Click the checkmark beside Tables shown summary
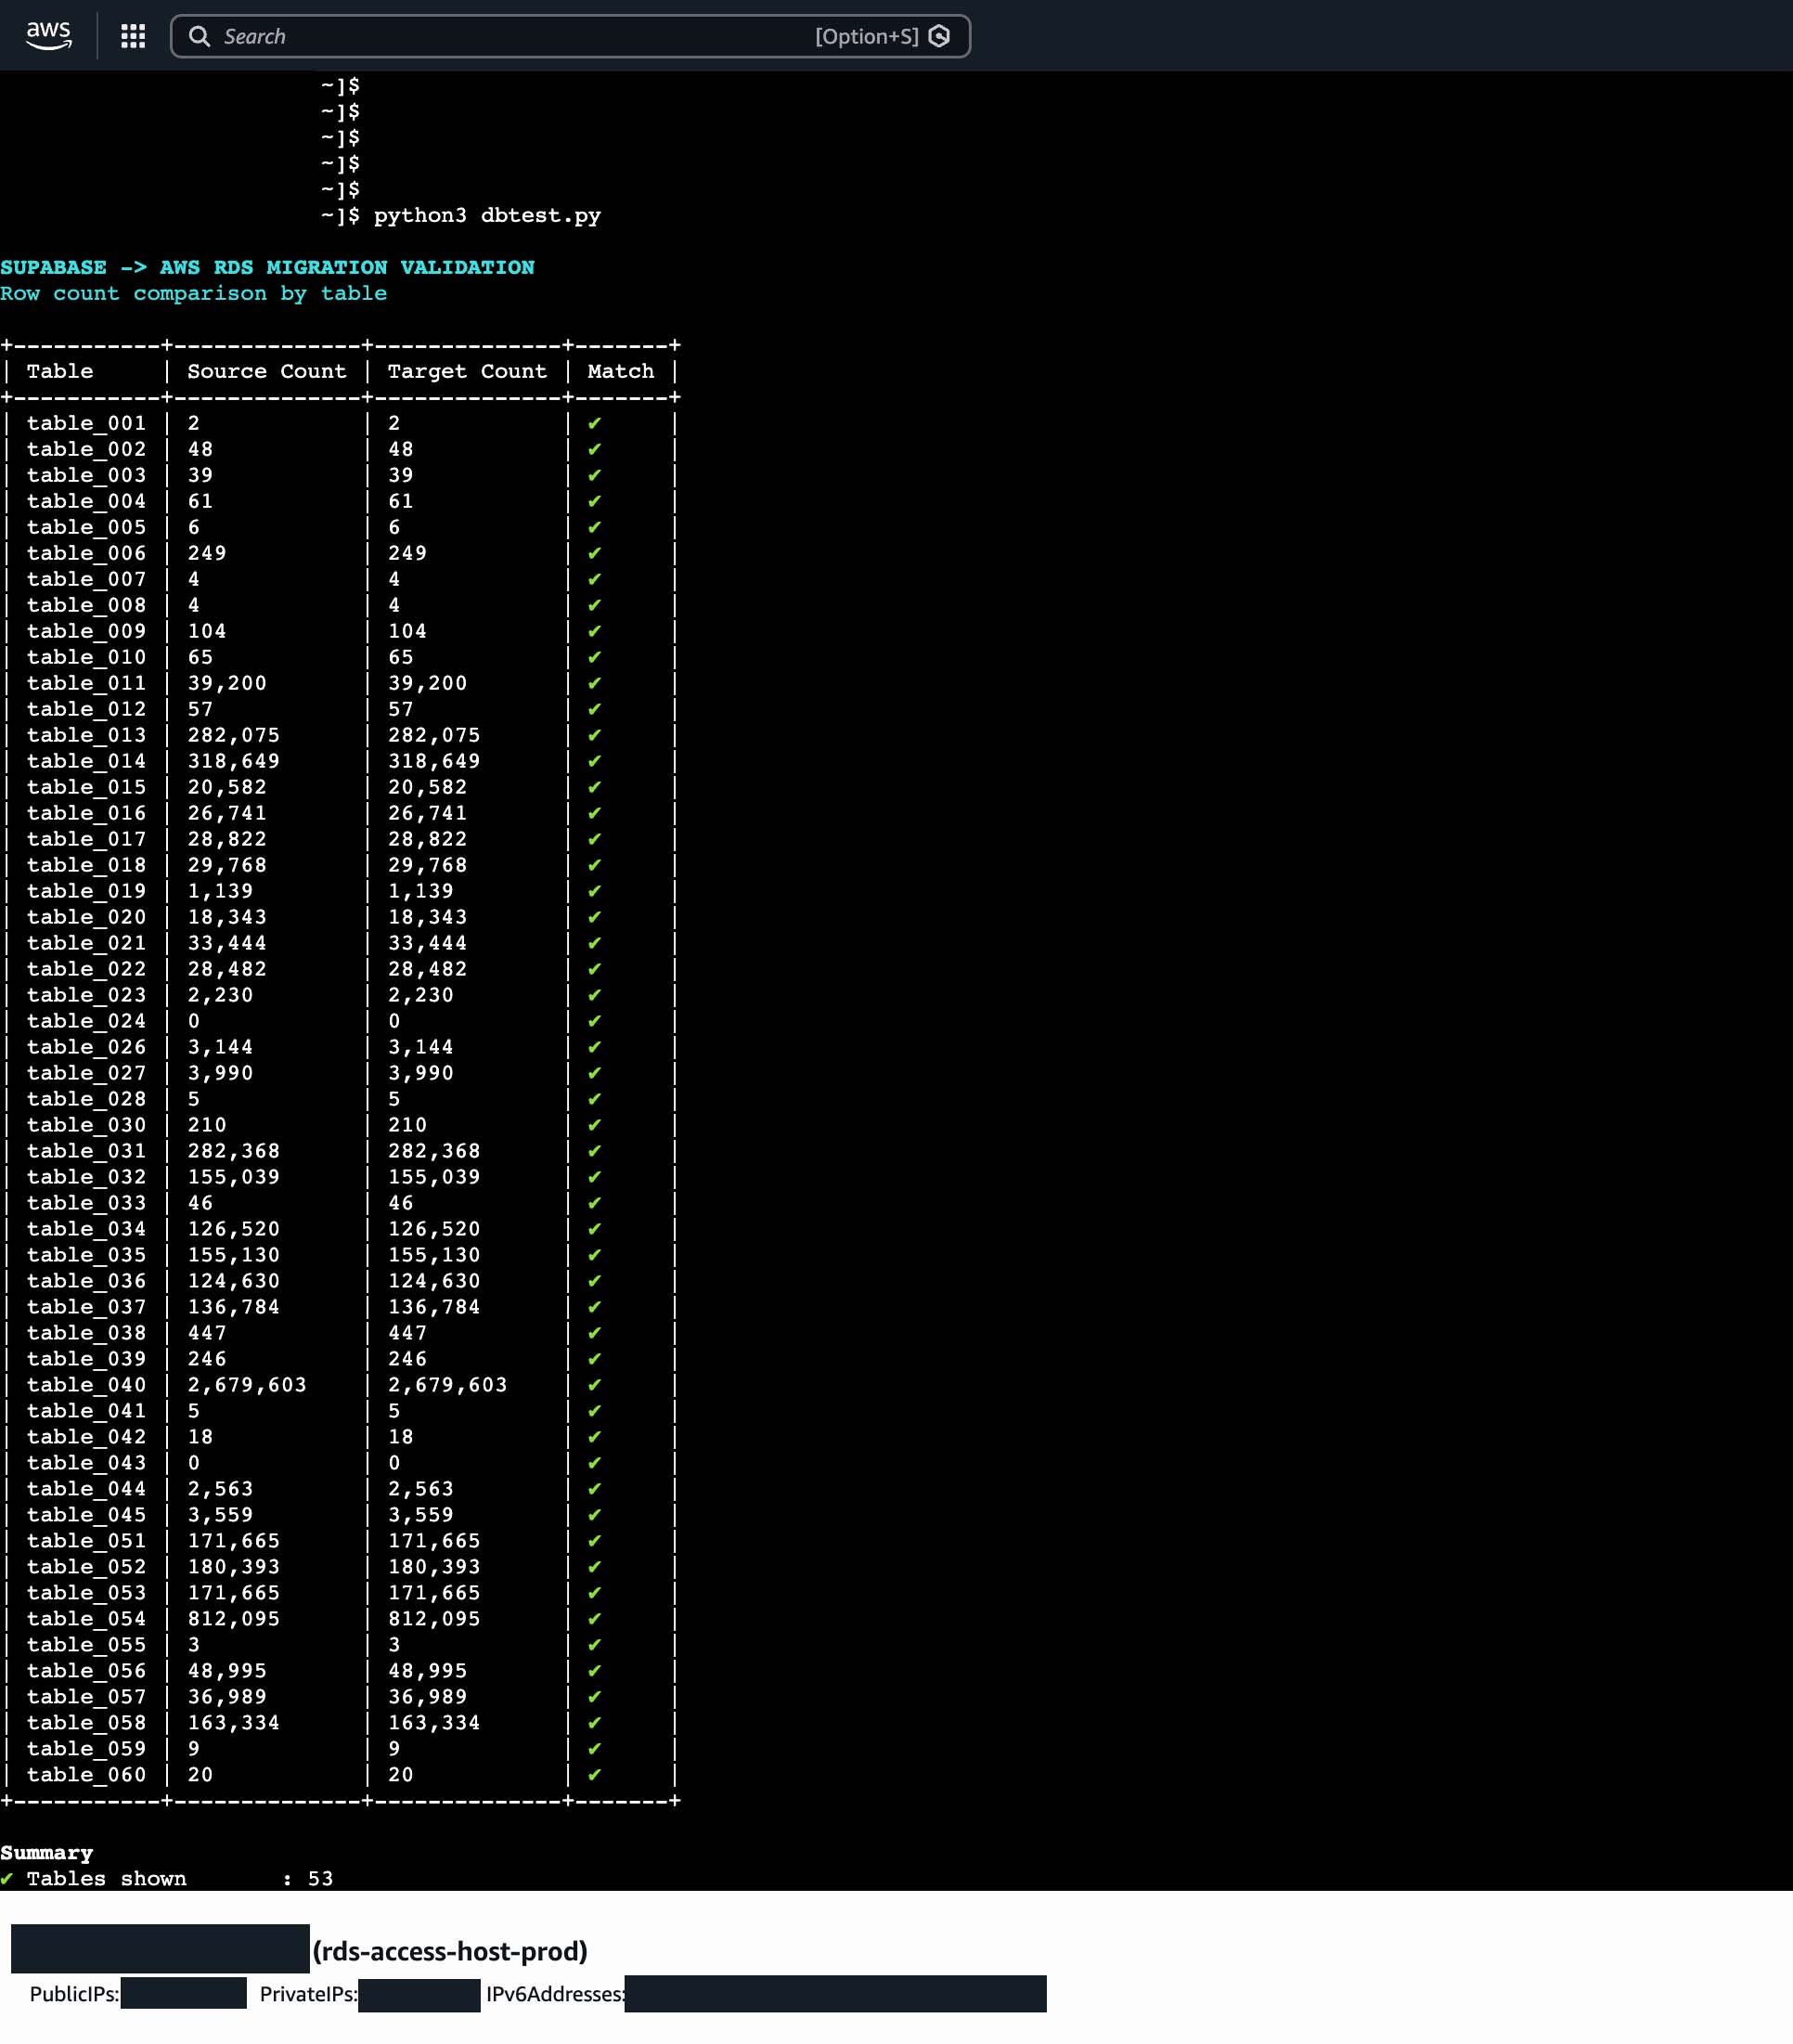1793x2044 pixels. pyautogui.click(x=7, y=1879)
